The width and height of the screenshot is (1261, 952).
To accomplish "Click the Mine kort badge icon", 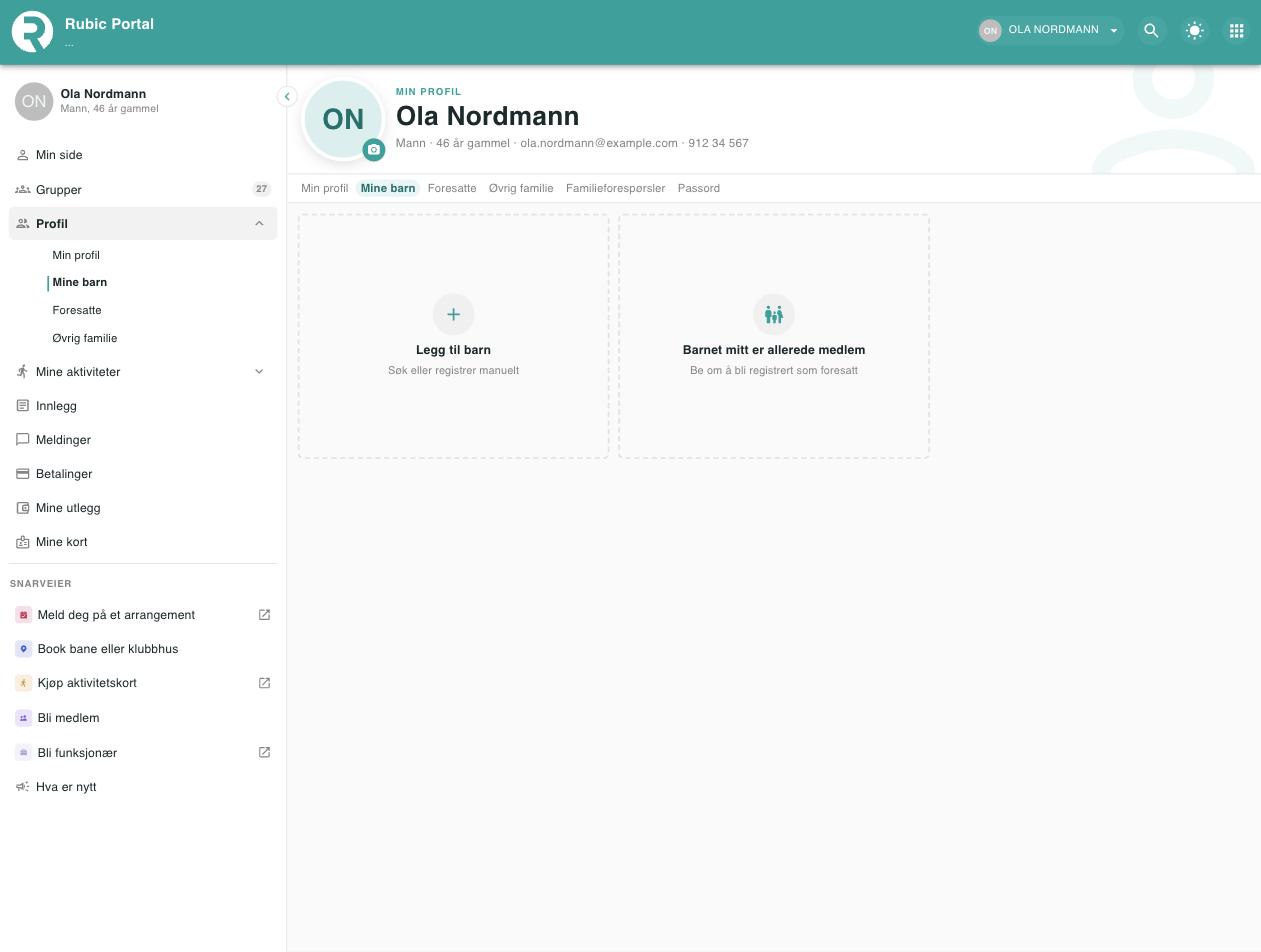I will click(23, 542).
